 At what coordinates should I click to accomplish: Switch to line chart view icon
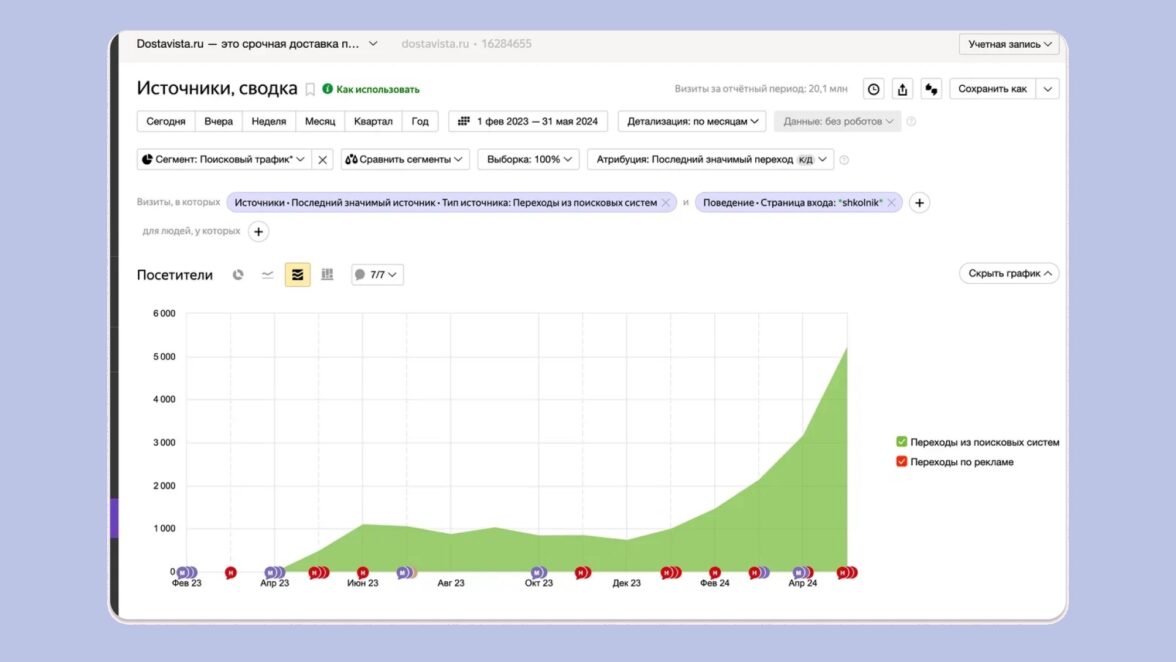[268, 275]
